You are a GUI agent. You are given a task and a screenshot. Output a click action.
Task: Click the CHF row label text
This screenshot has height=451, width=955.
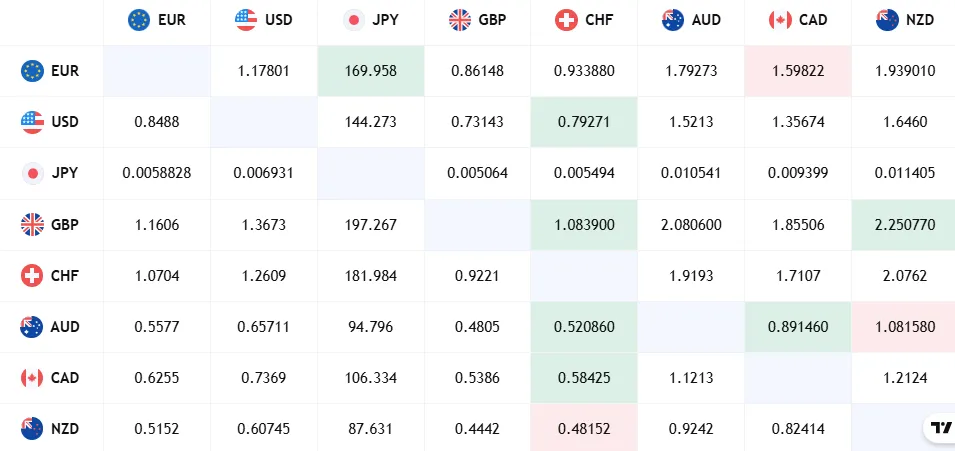pyautogui.click(x=65, y=276)
